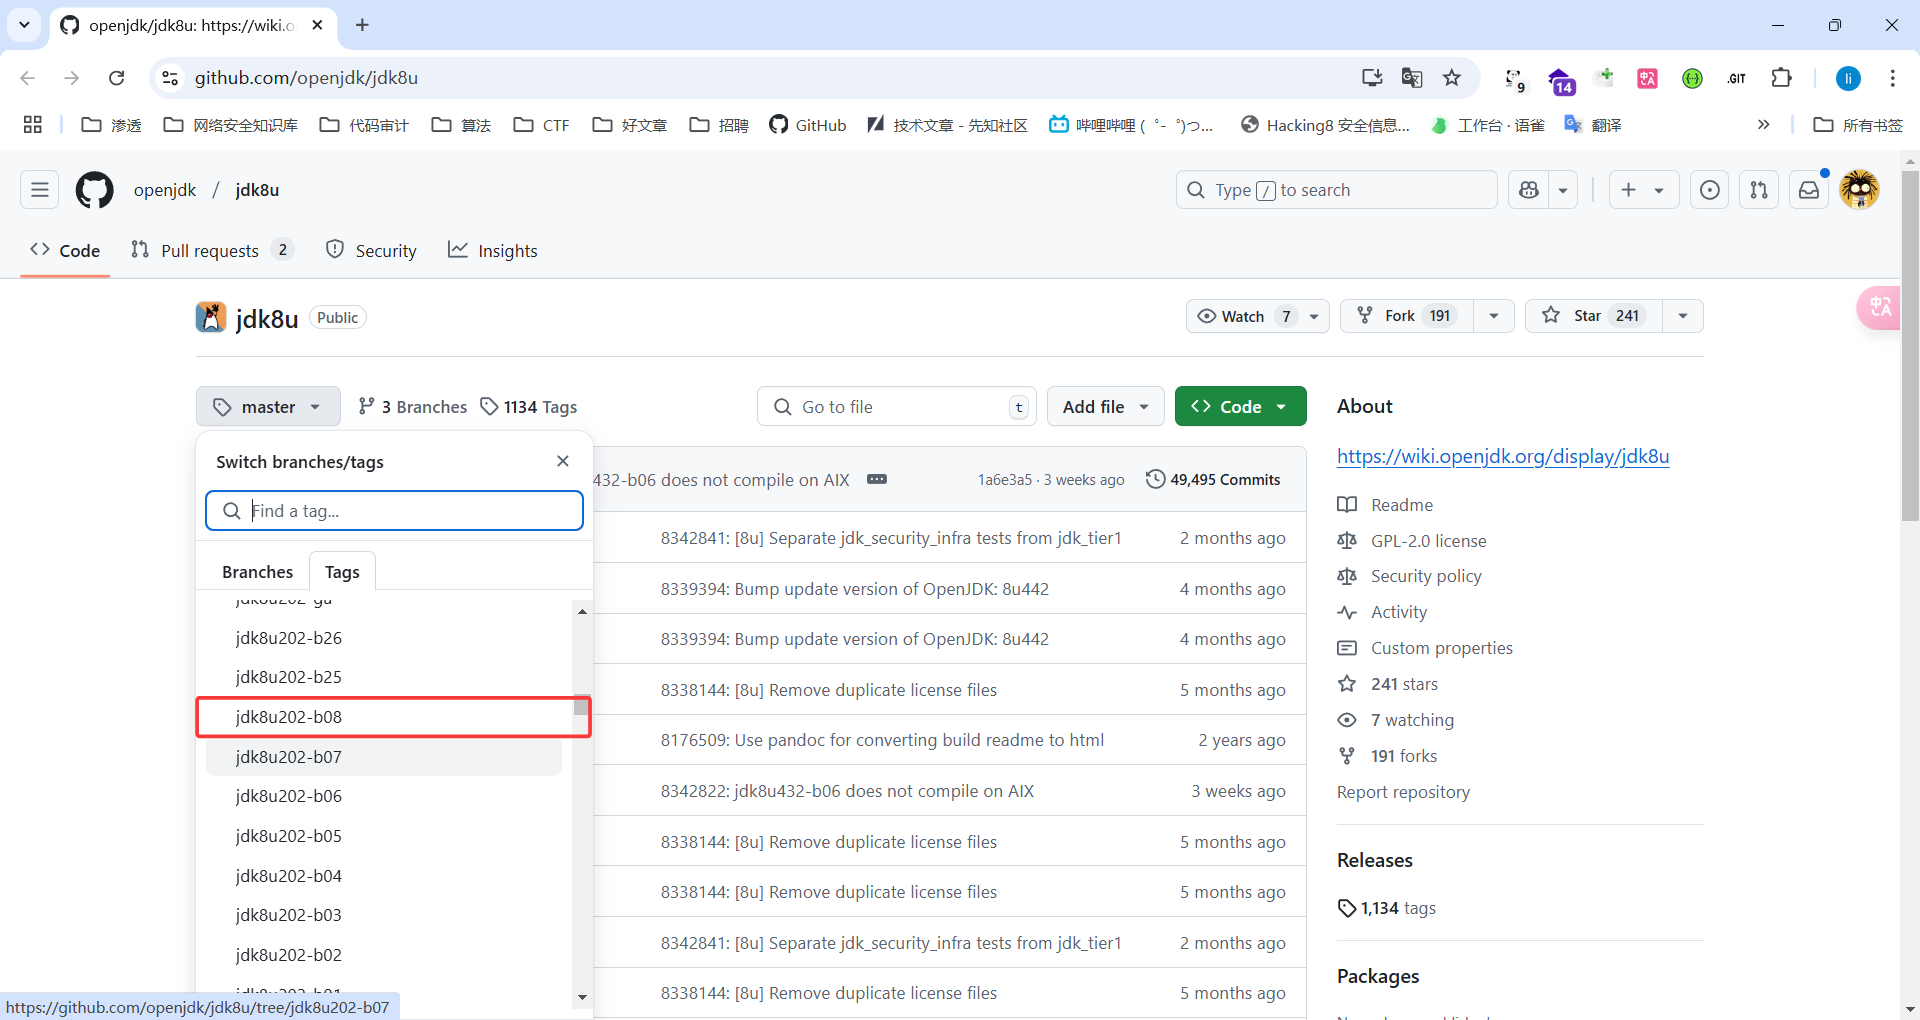The width and height of the screenshot is (1920, 1020).
Task: Open the CTF bookmark folder
Action: tap(542, 125)
